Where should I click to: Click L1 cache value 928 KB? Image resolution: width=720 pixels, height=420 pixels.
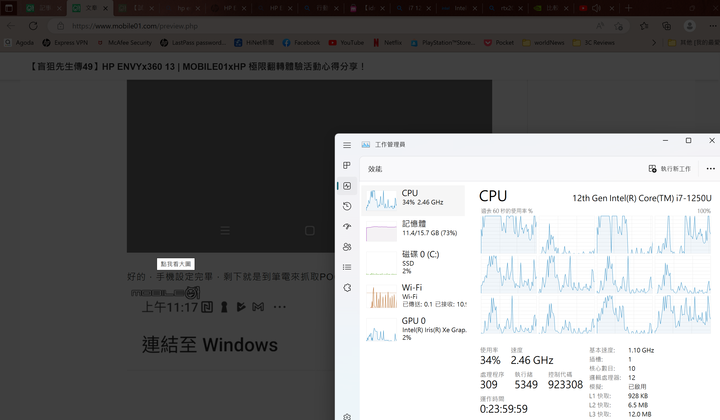point(638,396)
